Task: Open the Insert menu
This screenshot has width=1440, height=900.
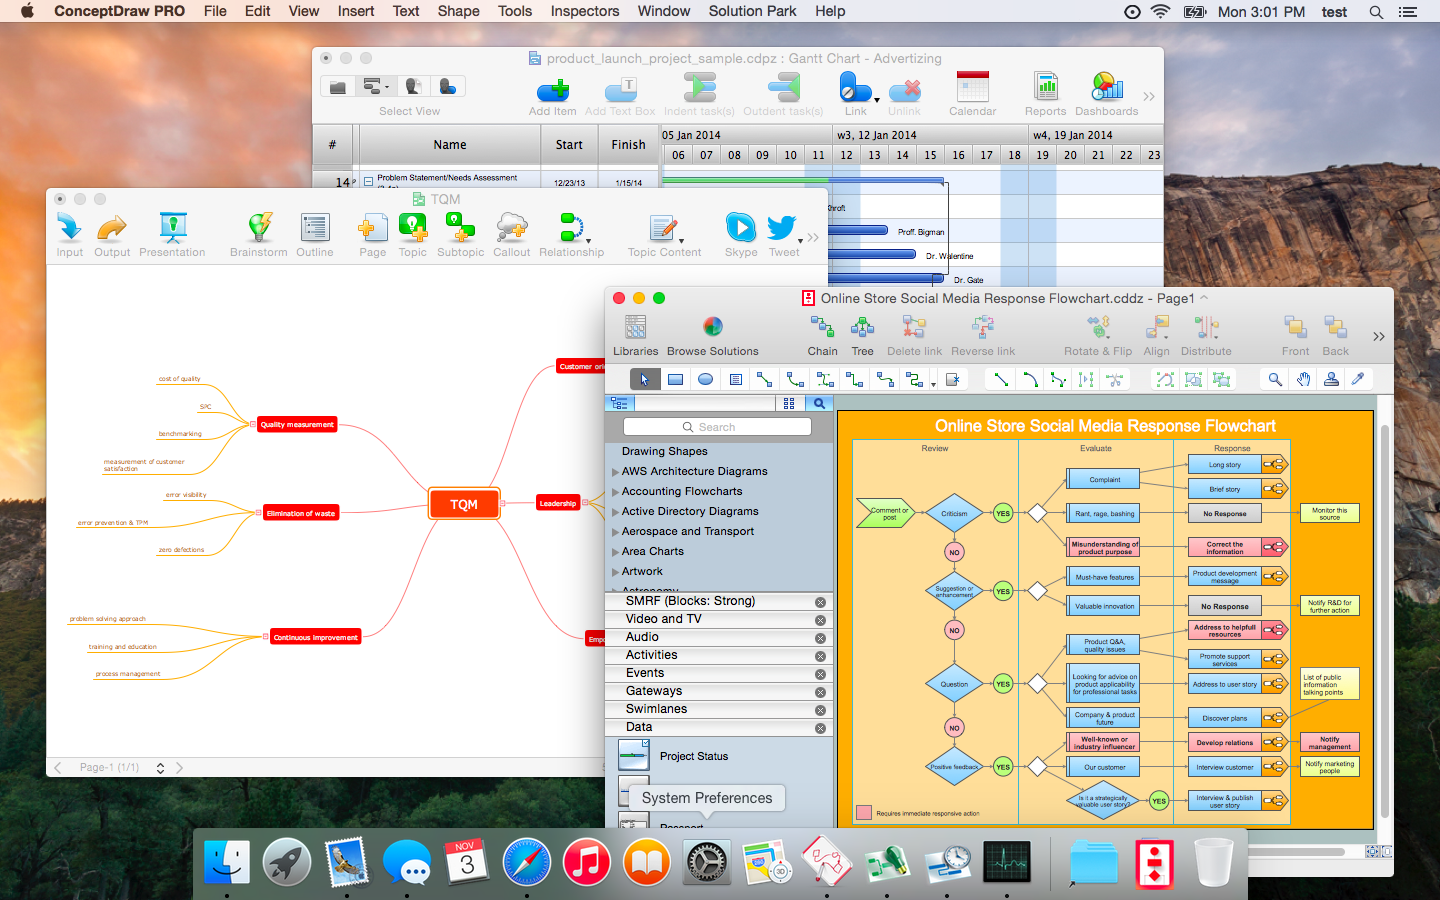Action: tap(356, 11)
